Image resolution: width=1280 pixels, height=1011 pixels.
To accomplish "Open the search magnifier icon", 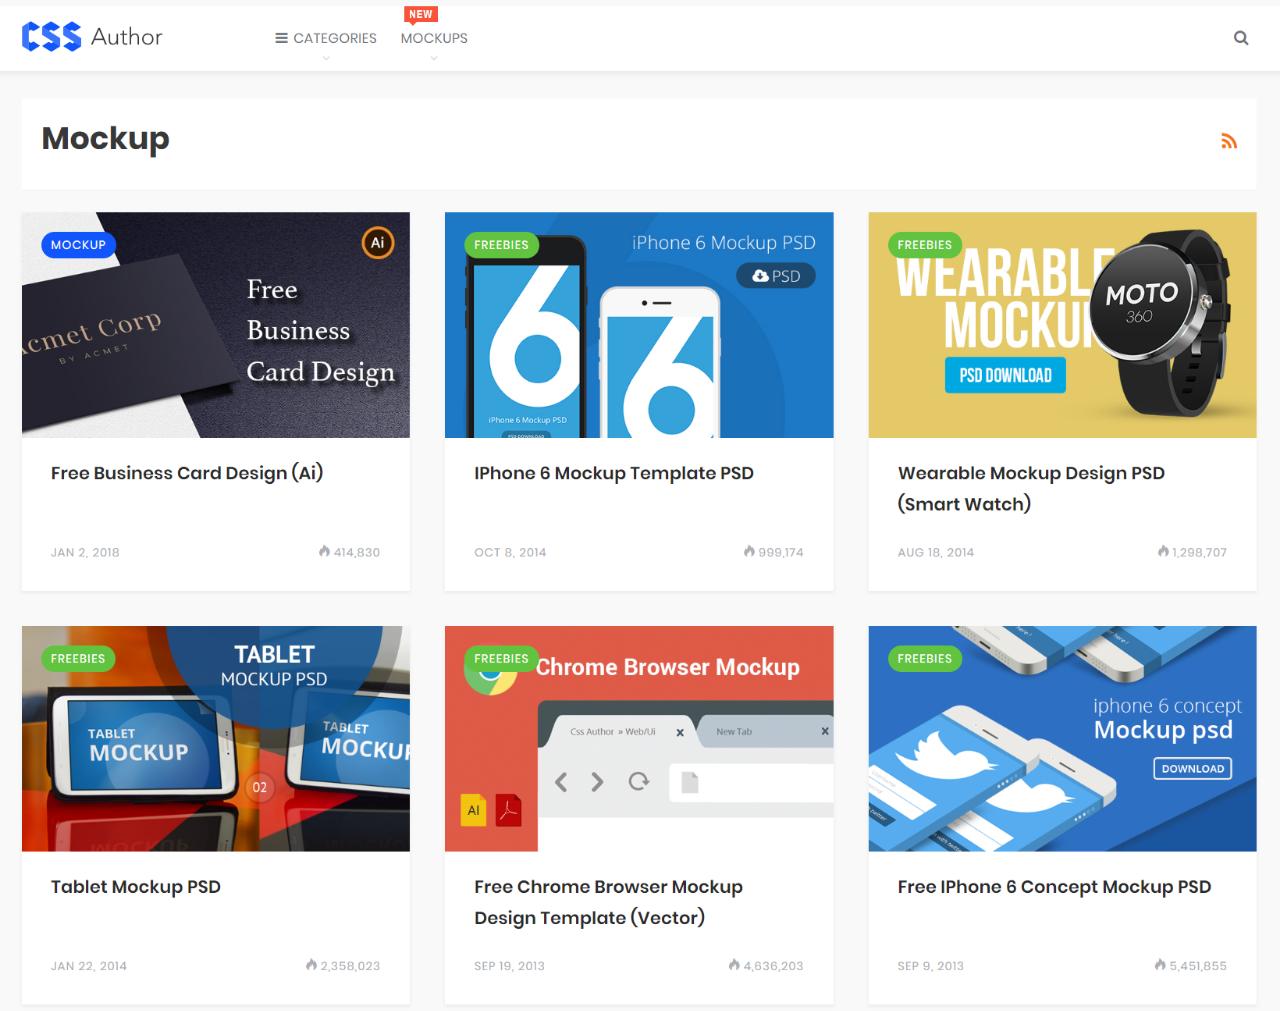I will (x=1241, y=38).
